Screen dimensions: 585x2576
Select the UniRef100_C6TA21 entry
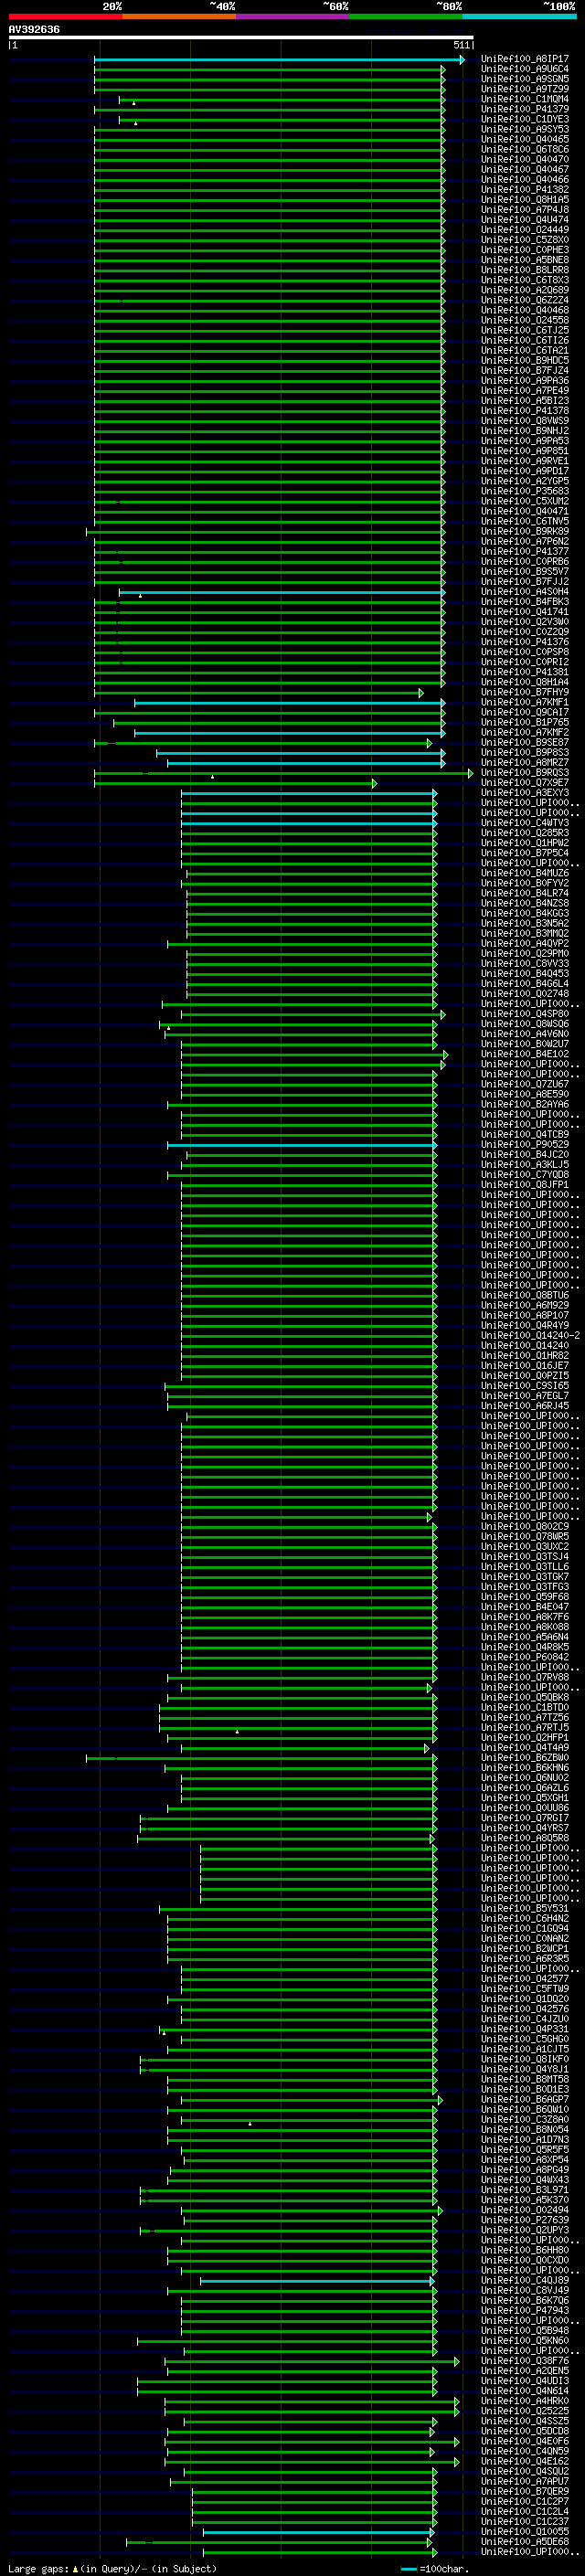524,350
